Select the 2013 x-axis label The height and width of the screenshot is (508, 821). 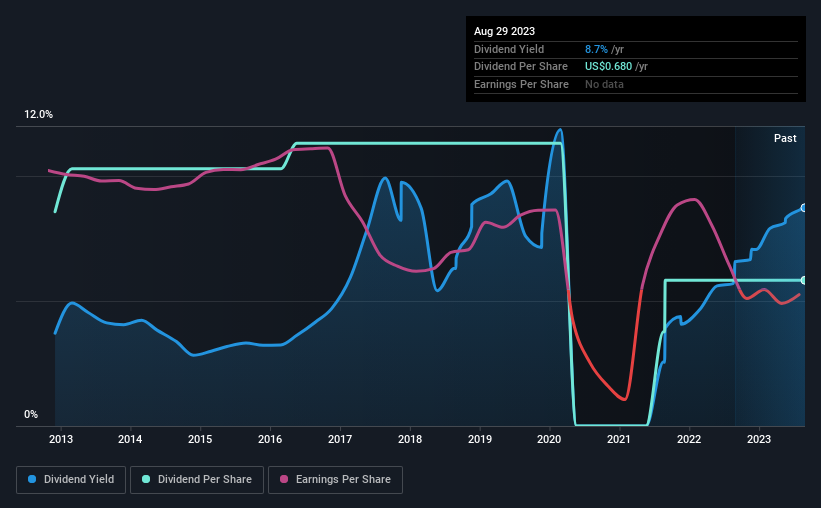pyautogui.click(x=61, y=439)
